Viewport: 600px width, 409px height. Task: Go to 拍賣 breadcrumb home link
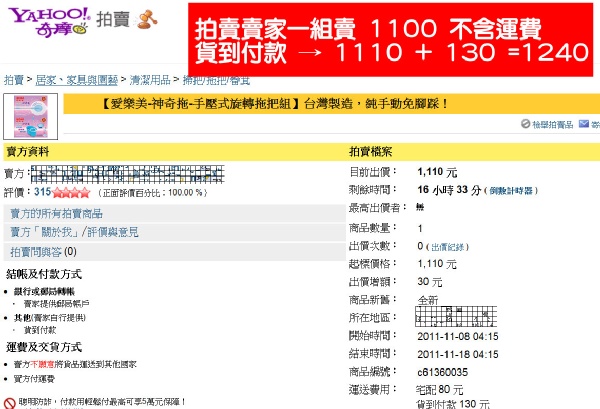(13, 80)
